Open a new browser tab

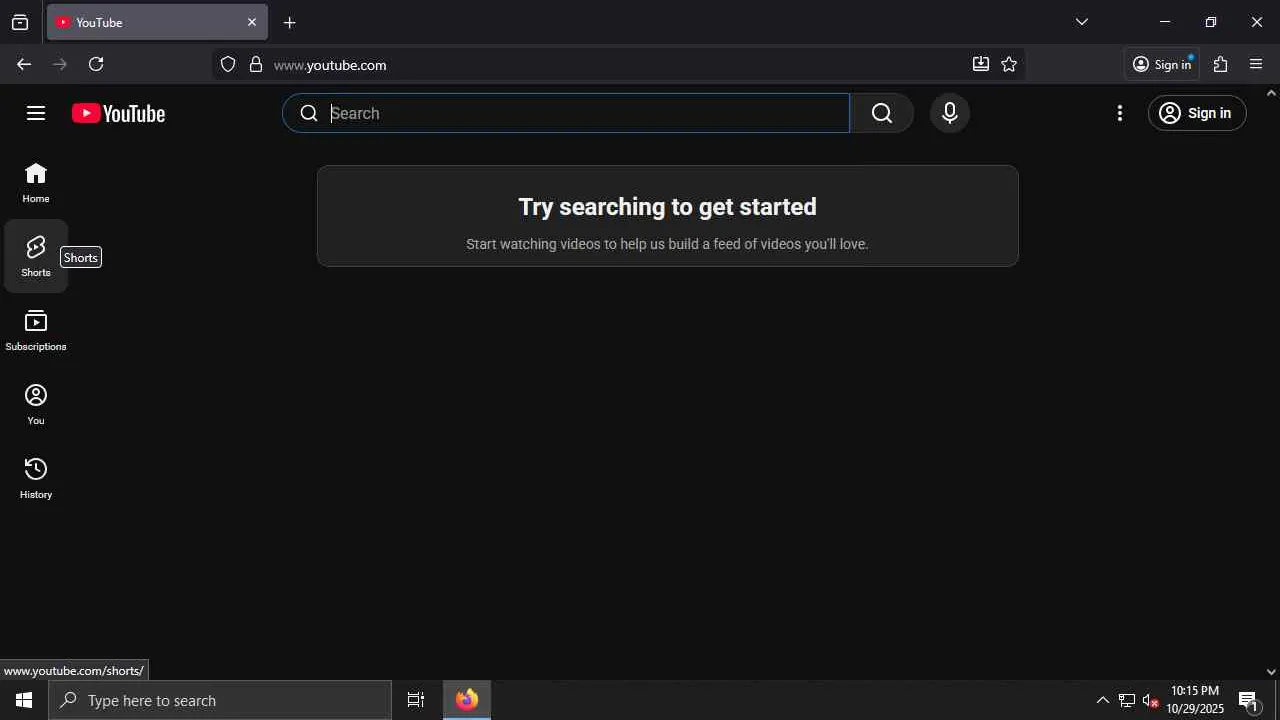(x=290, y=22)
